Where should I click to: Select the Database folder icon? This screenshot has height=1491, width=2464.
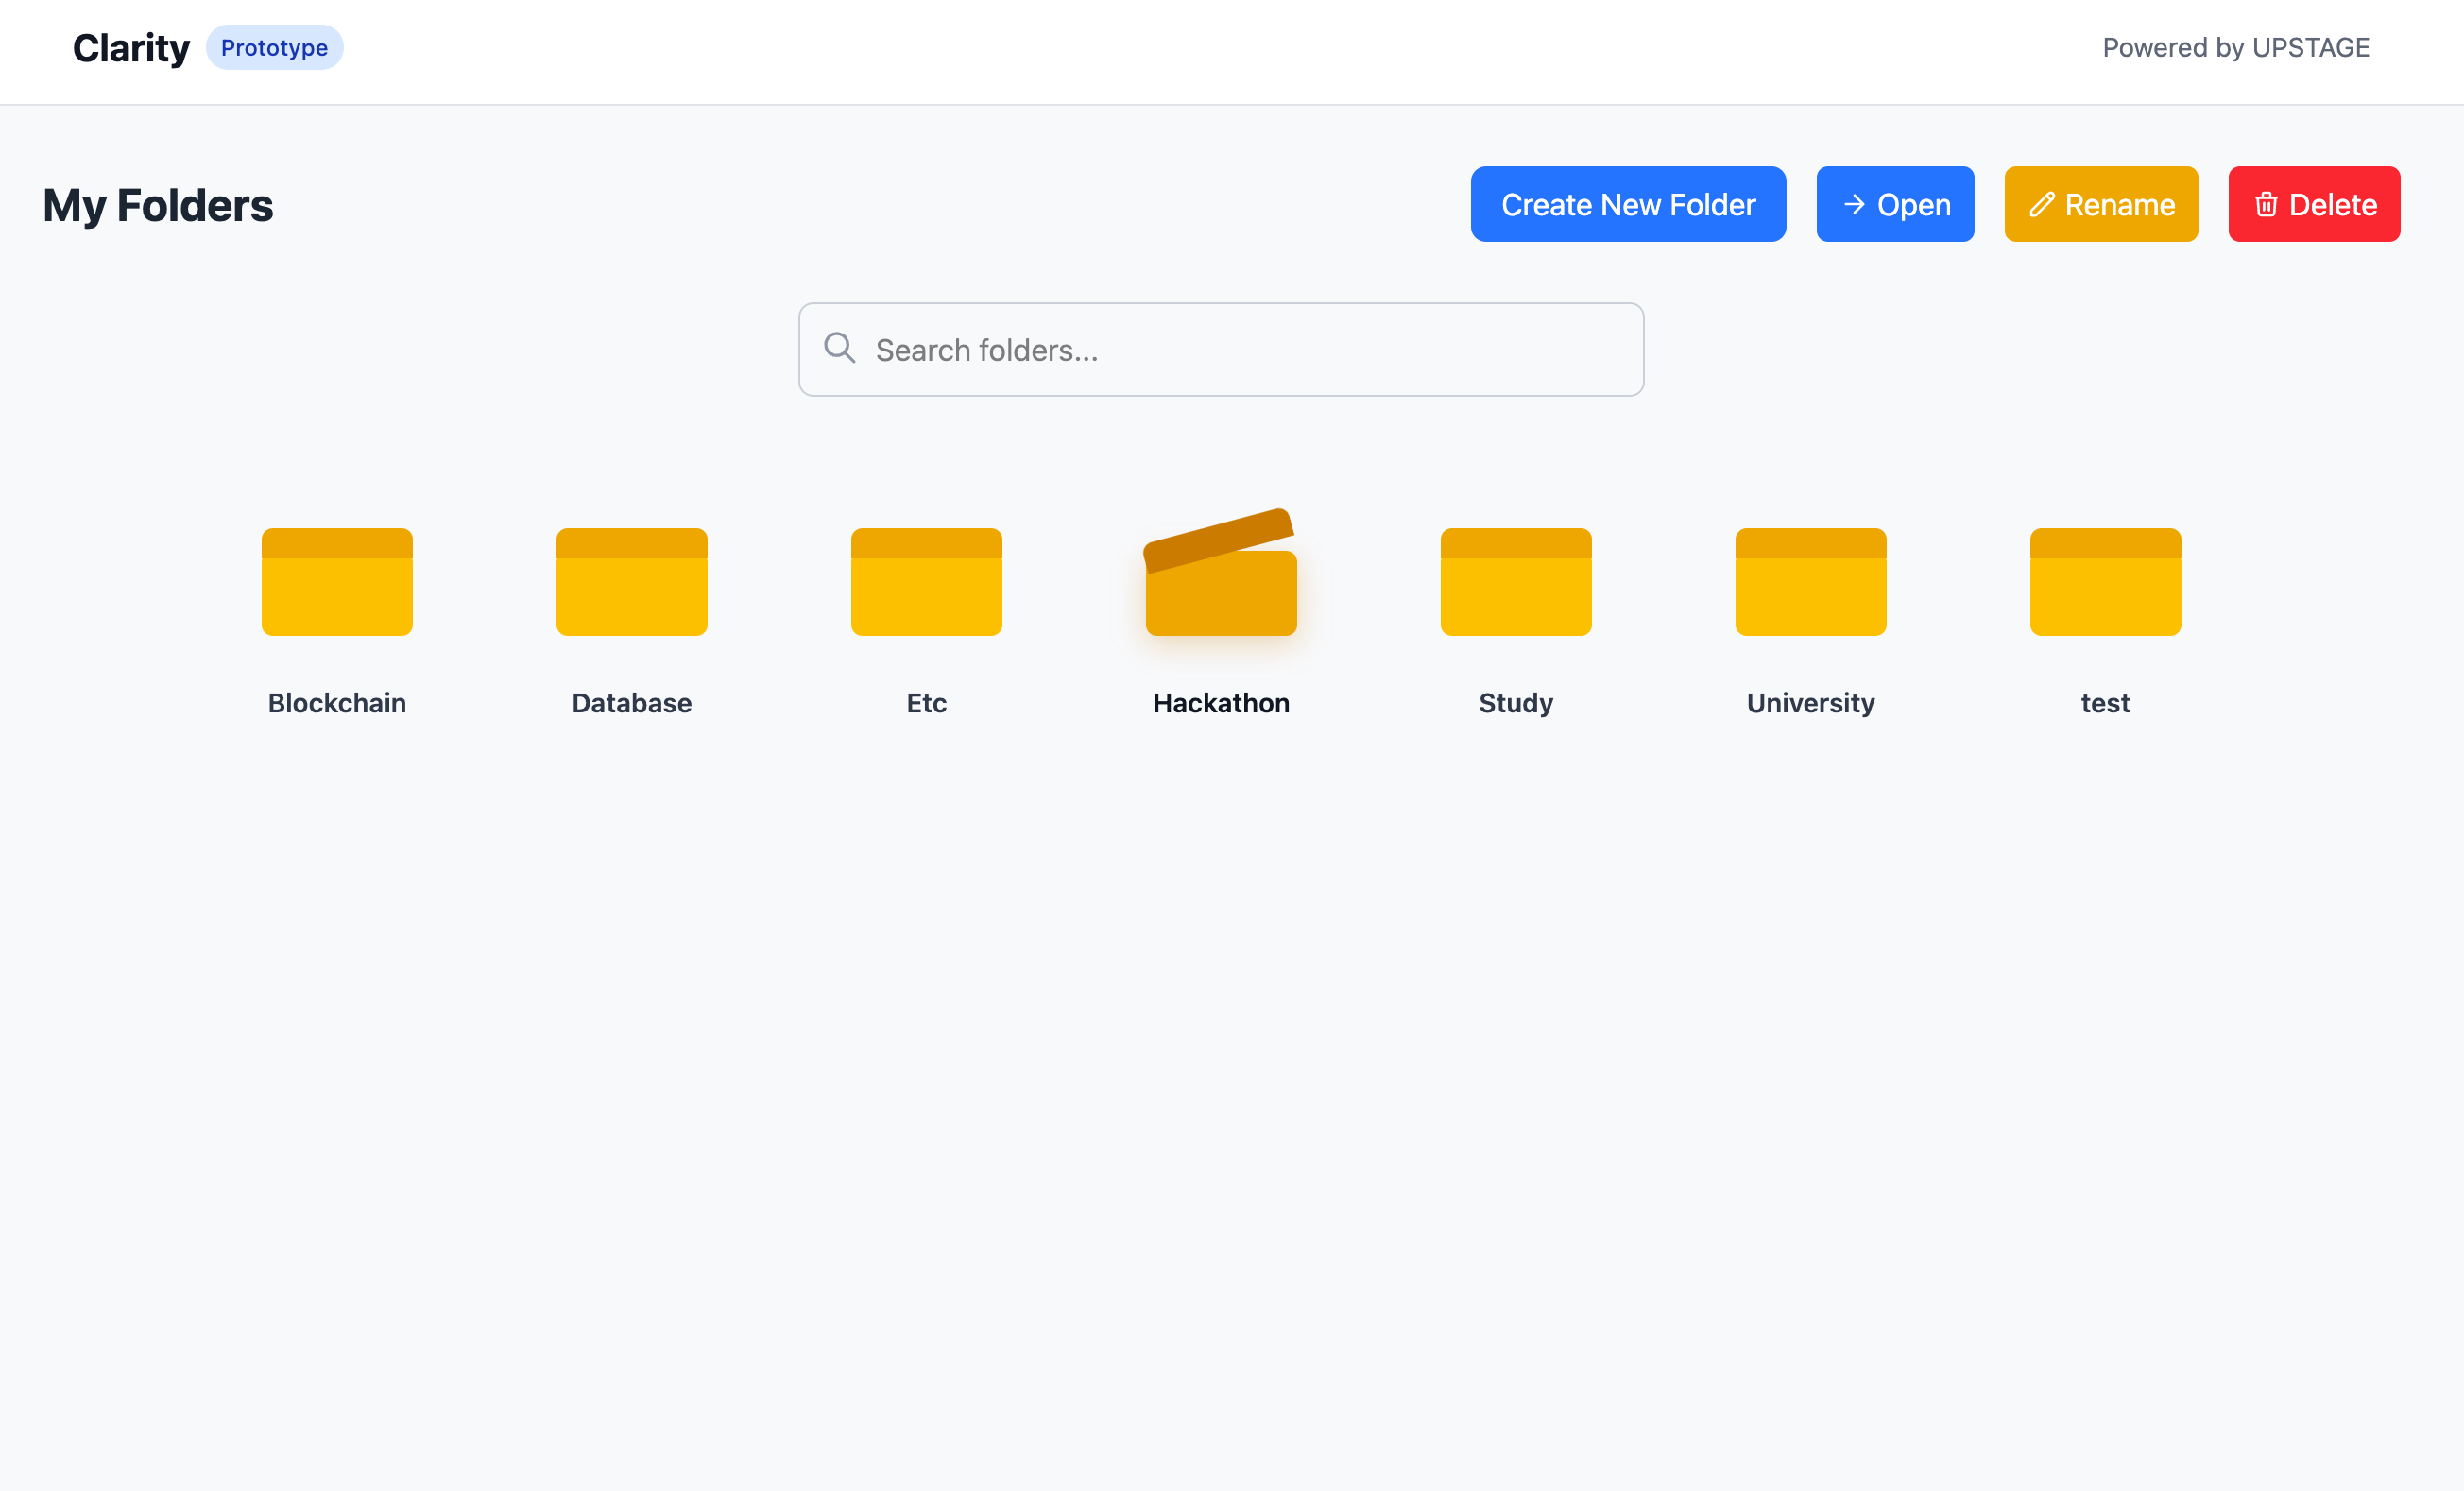coord(632,582)
